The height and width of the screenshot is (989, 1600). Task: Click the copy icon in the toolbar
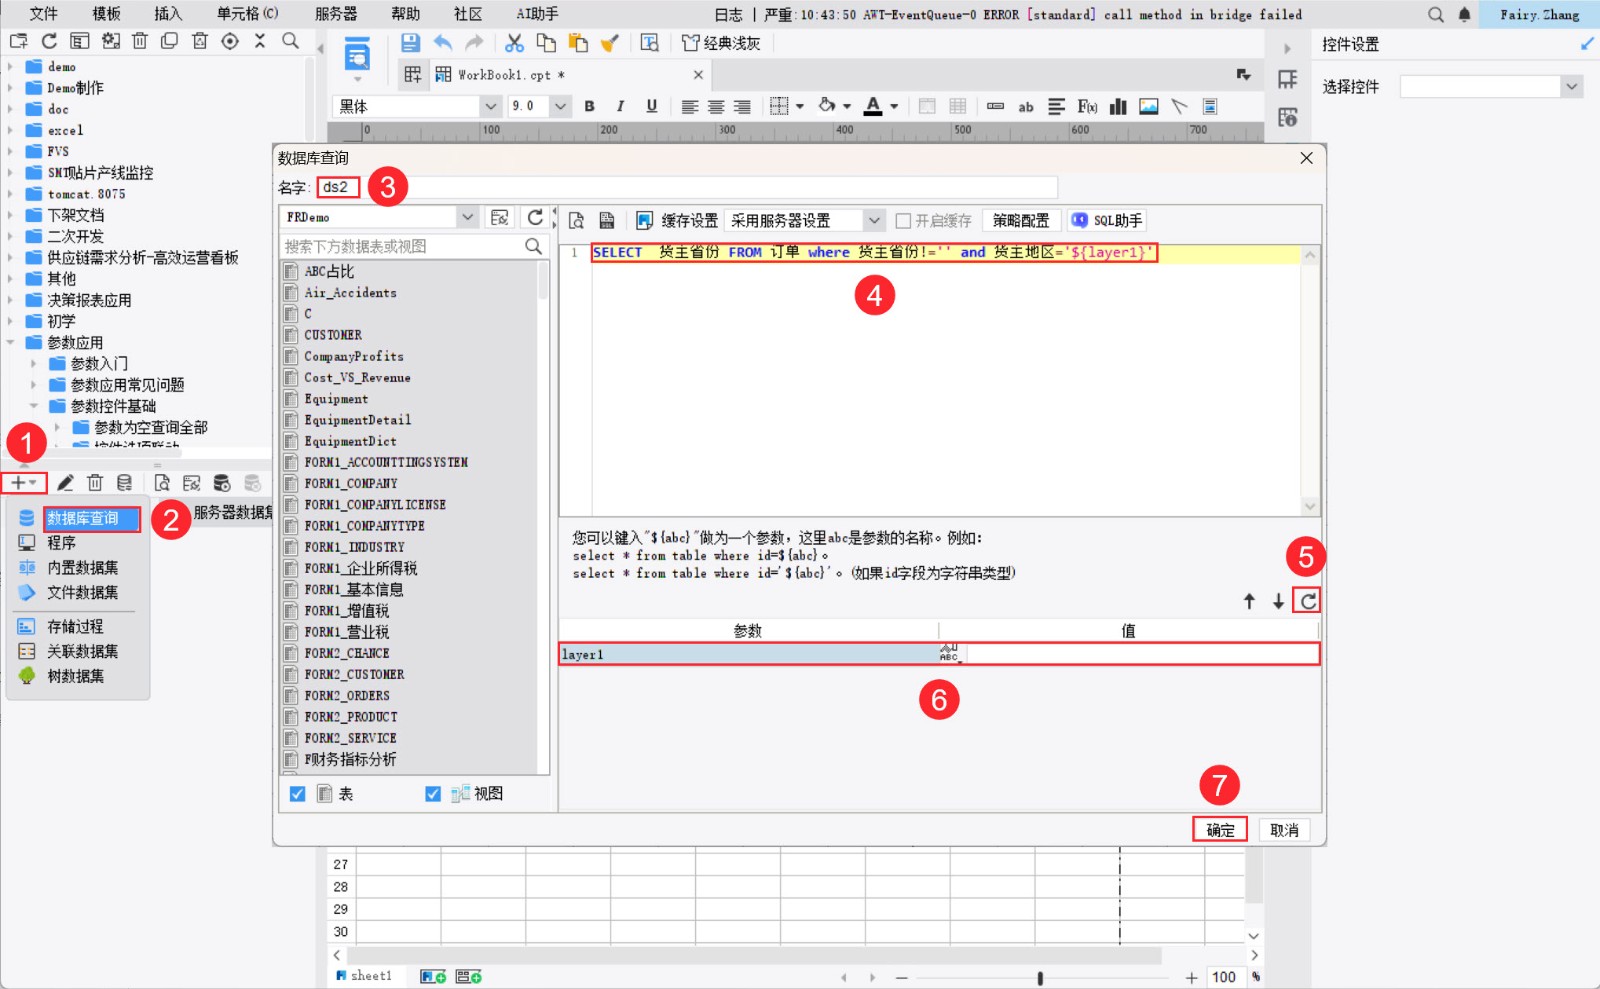tap(546, 43)
